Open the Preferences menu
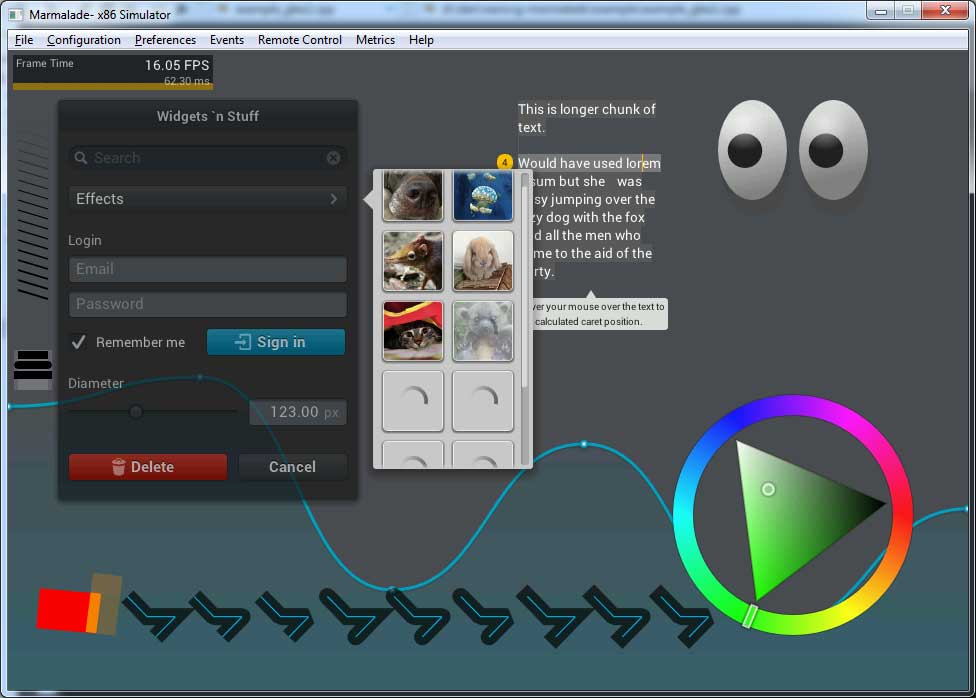976x698 pixels. point(165,40)
